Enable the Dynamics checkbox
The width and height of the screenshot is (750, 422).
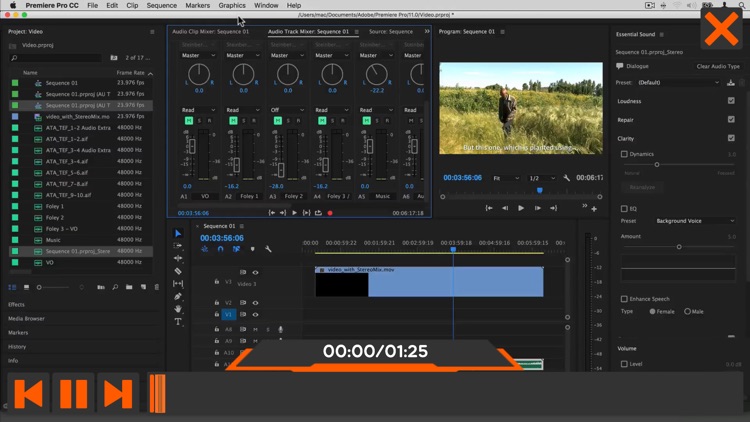[624, 154]
